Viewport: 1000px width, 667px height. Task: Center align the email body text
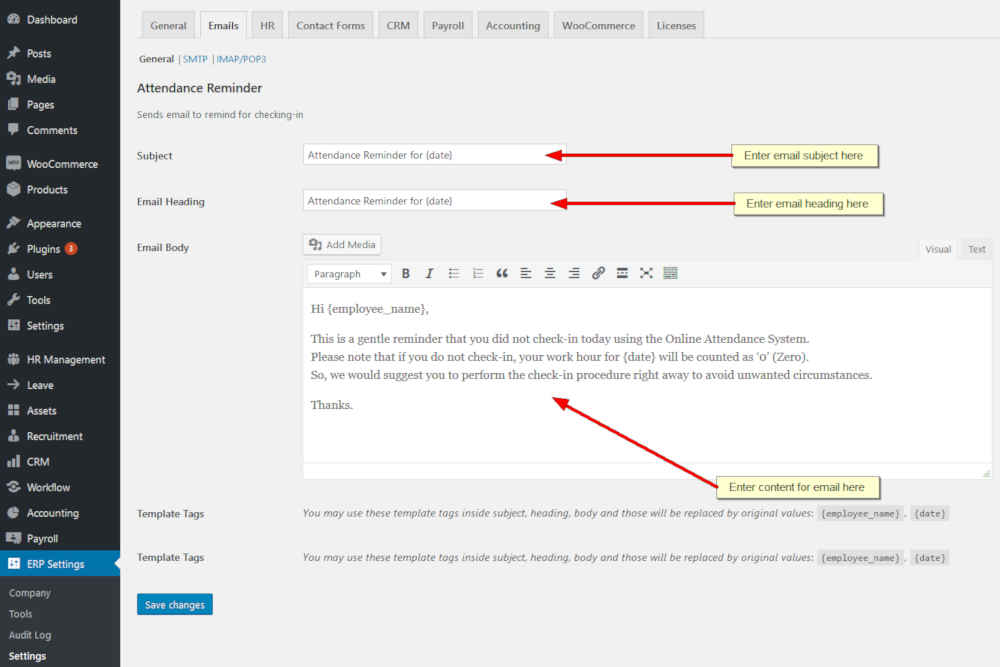click(550, 273)
